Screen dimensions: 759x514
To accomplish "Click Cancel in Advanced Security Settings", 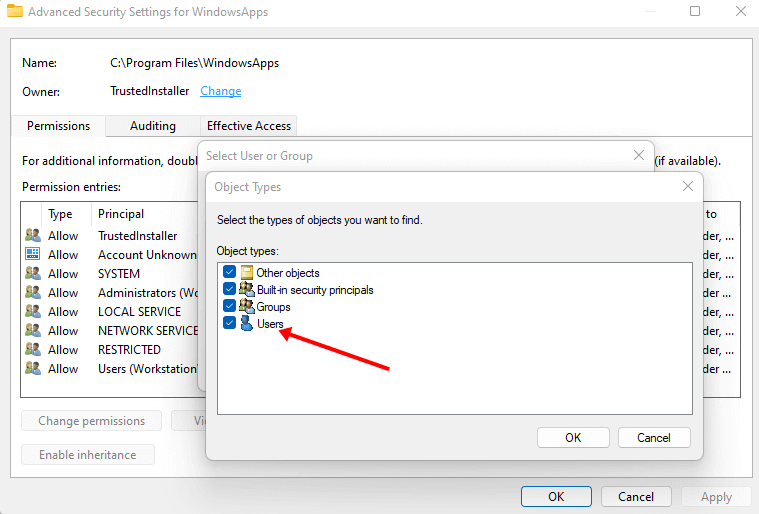I will click(x=636, y=497).
